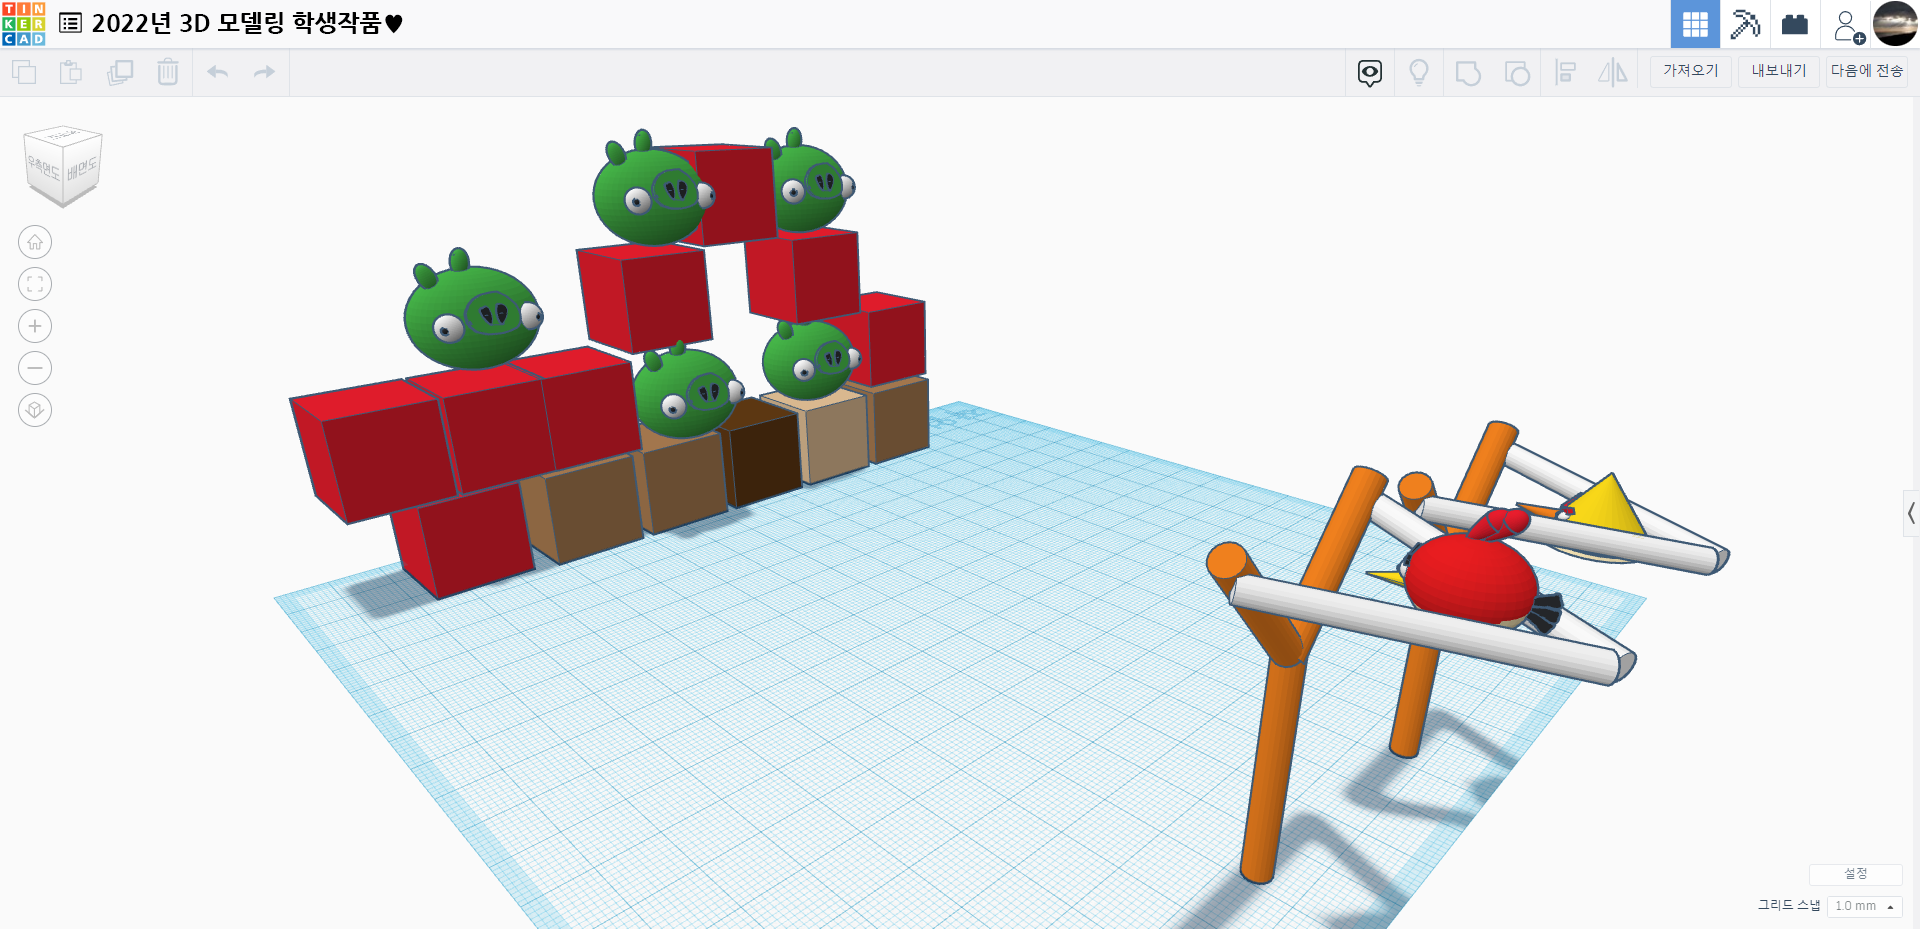Viewport: 1920px width, 929px height.
Task: Open the user profile avatar
Action: 1895,24
